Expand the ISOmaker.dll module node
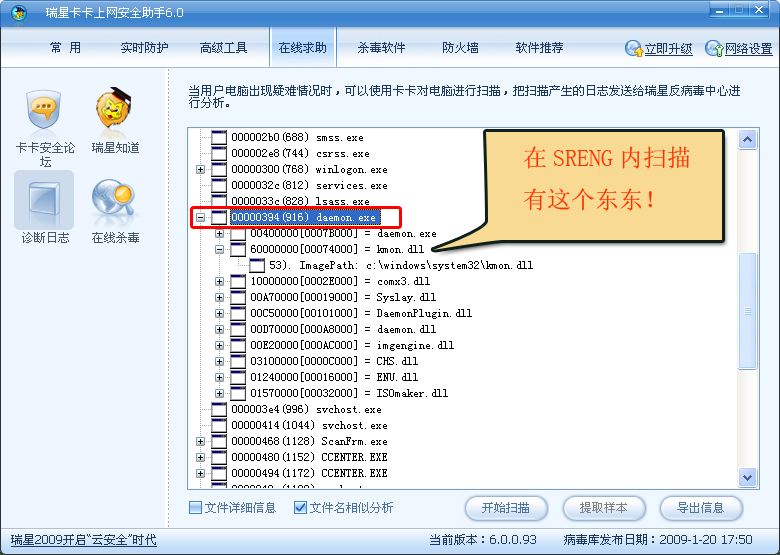The width and height of the screenshot is (780, 555). pos(219,393)
